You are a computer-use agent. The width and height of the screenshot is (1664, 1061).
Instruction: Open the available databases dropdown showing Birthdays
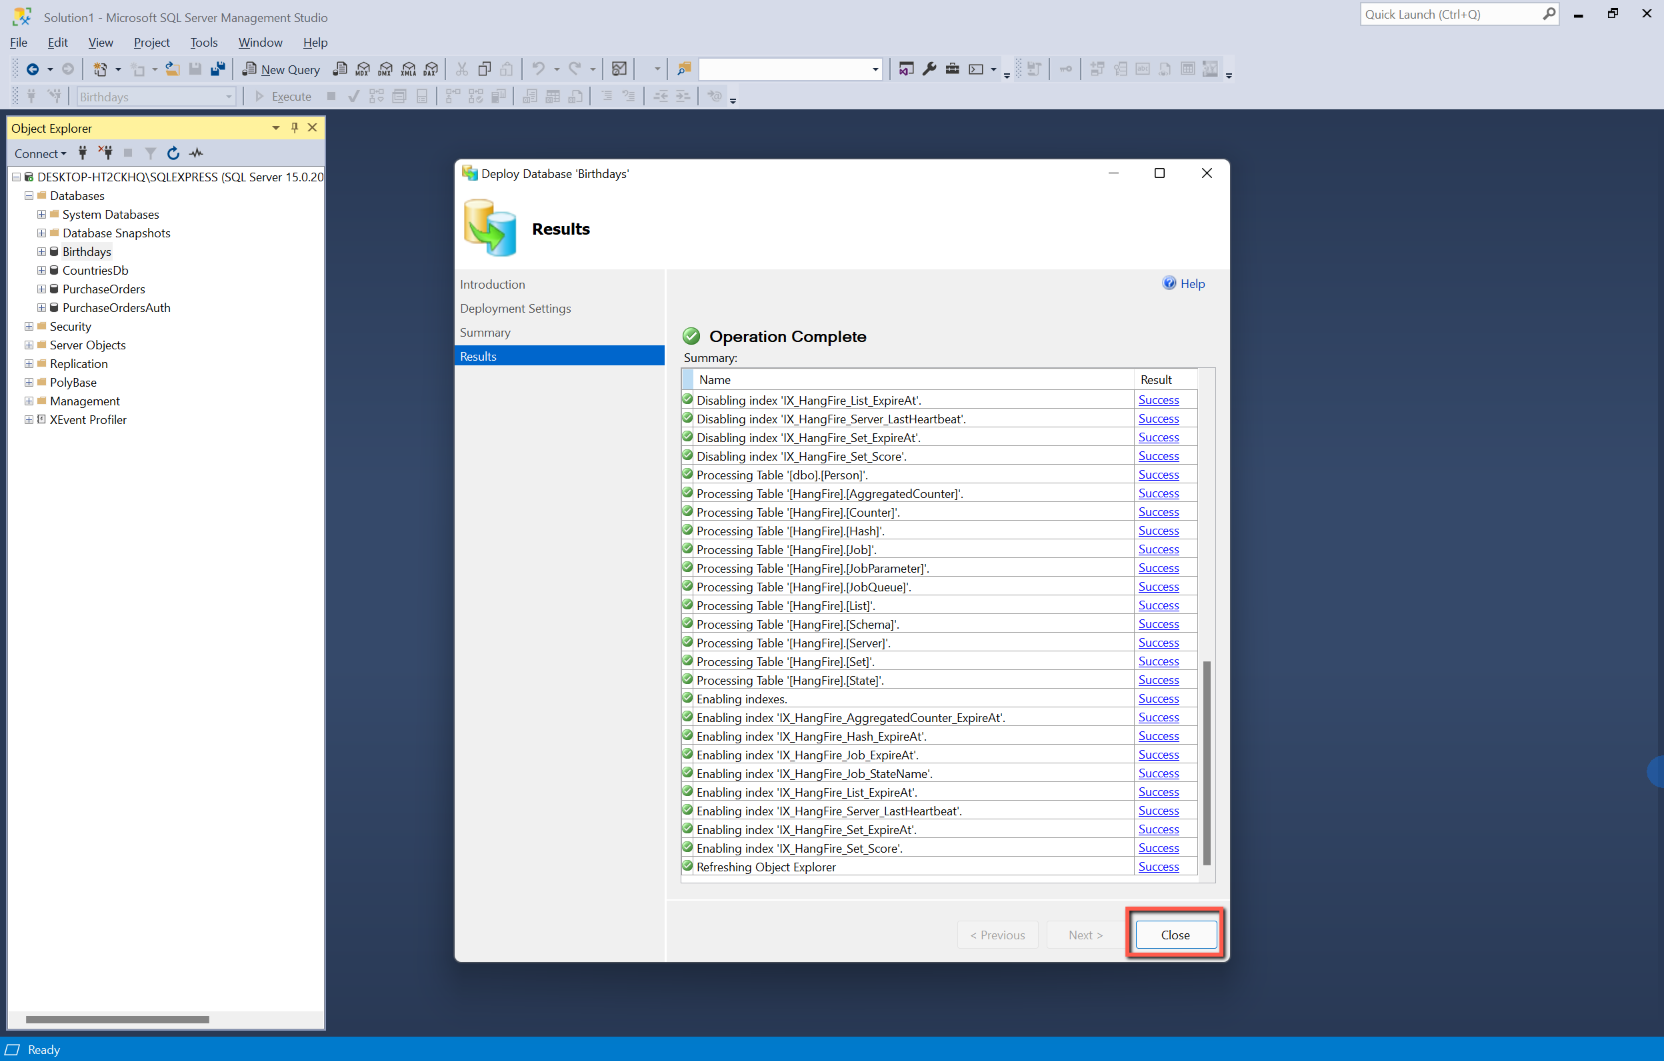click(228, 96)
